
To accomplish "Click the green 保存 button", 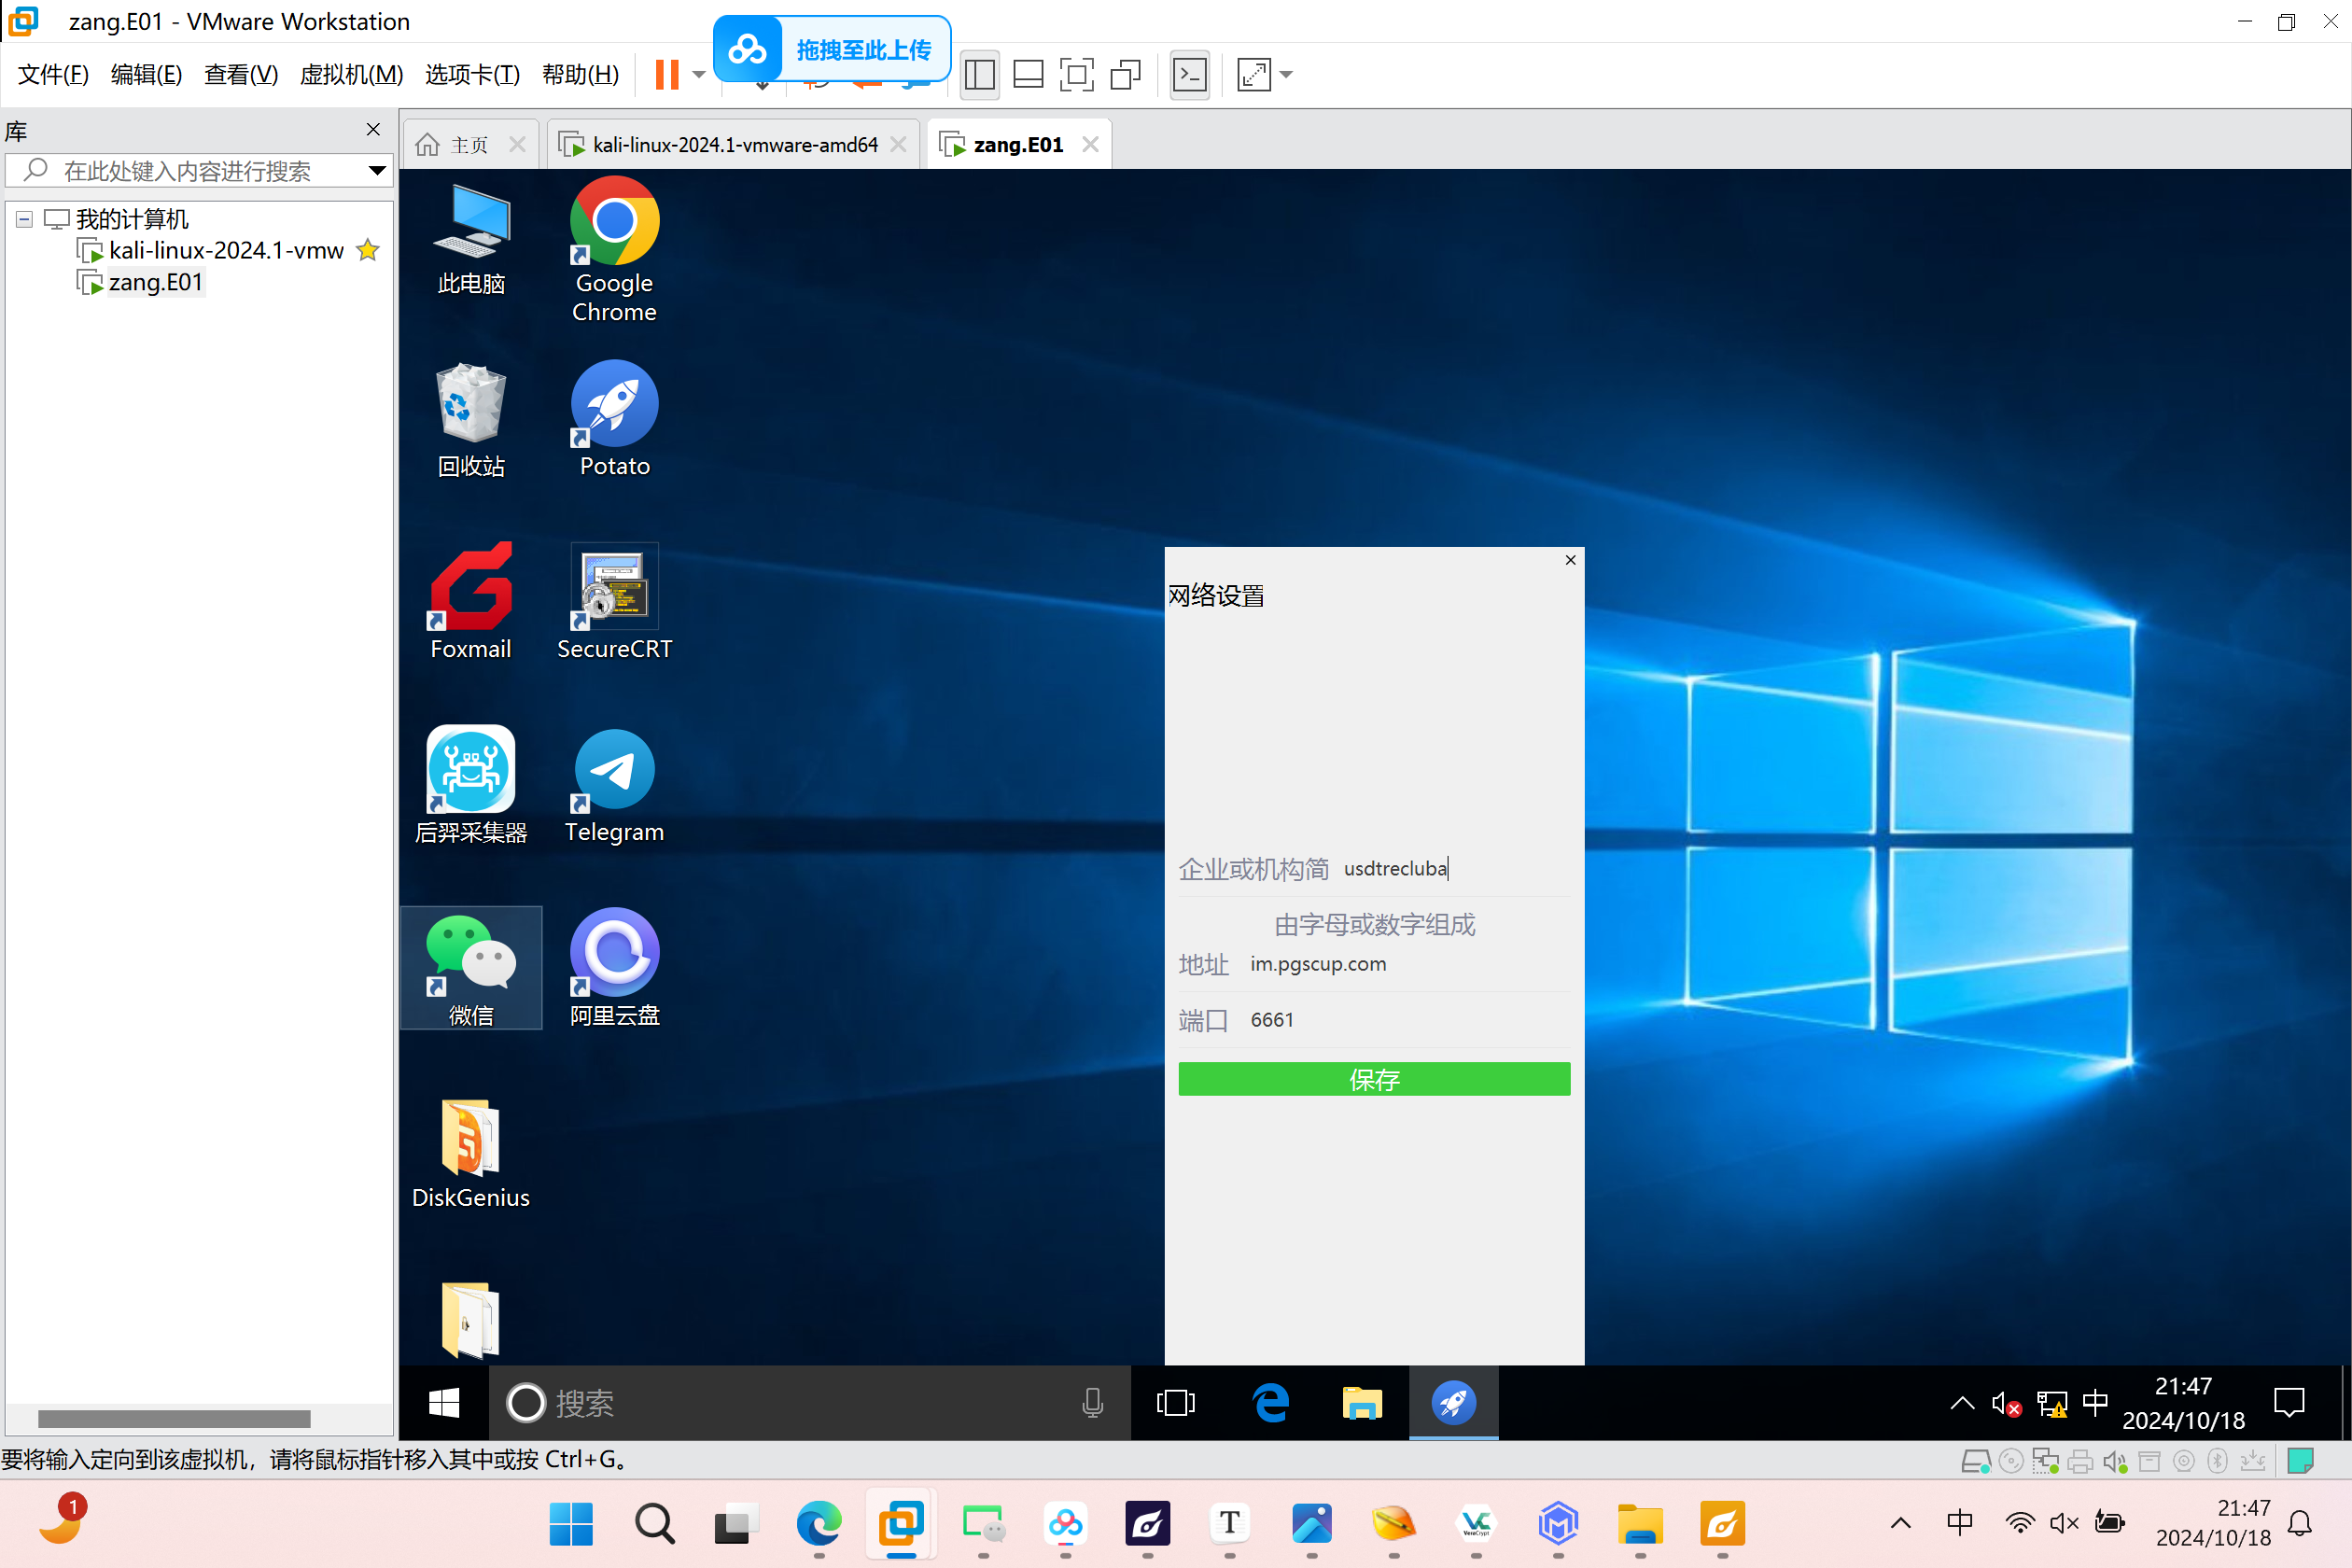I will (x=1374, y=1079).
